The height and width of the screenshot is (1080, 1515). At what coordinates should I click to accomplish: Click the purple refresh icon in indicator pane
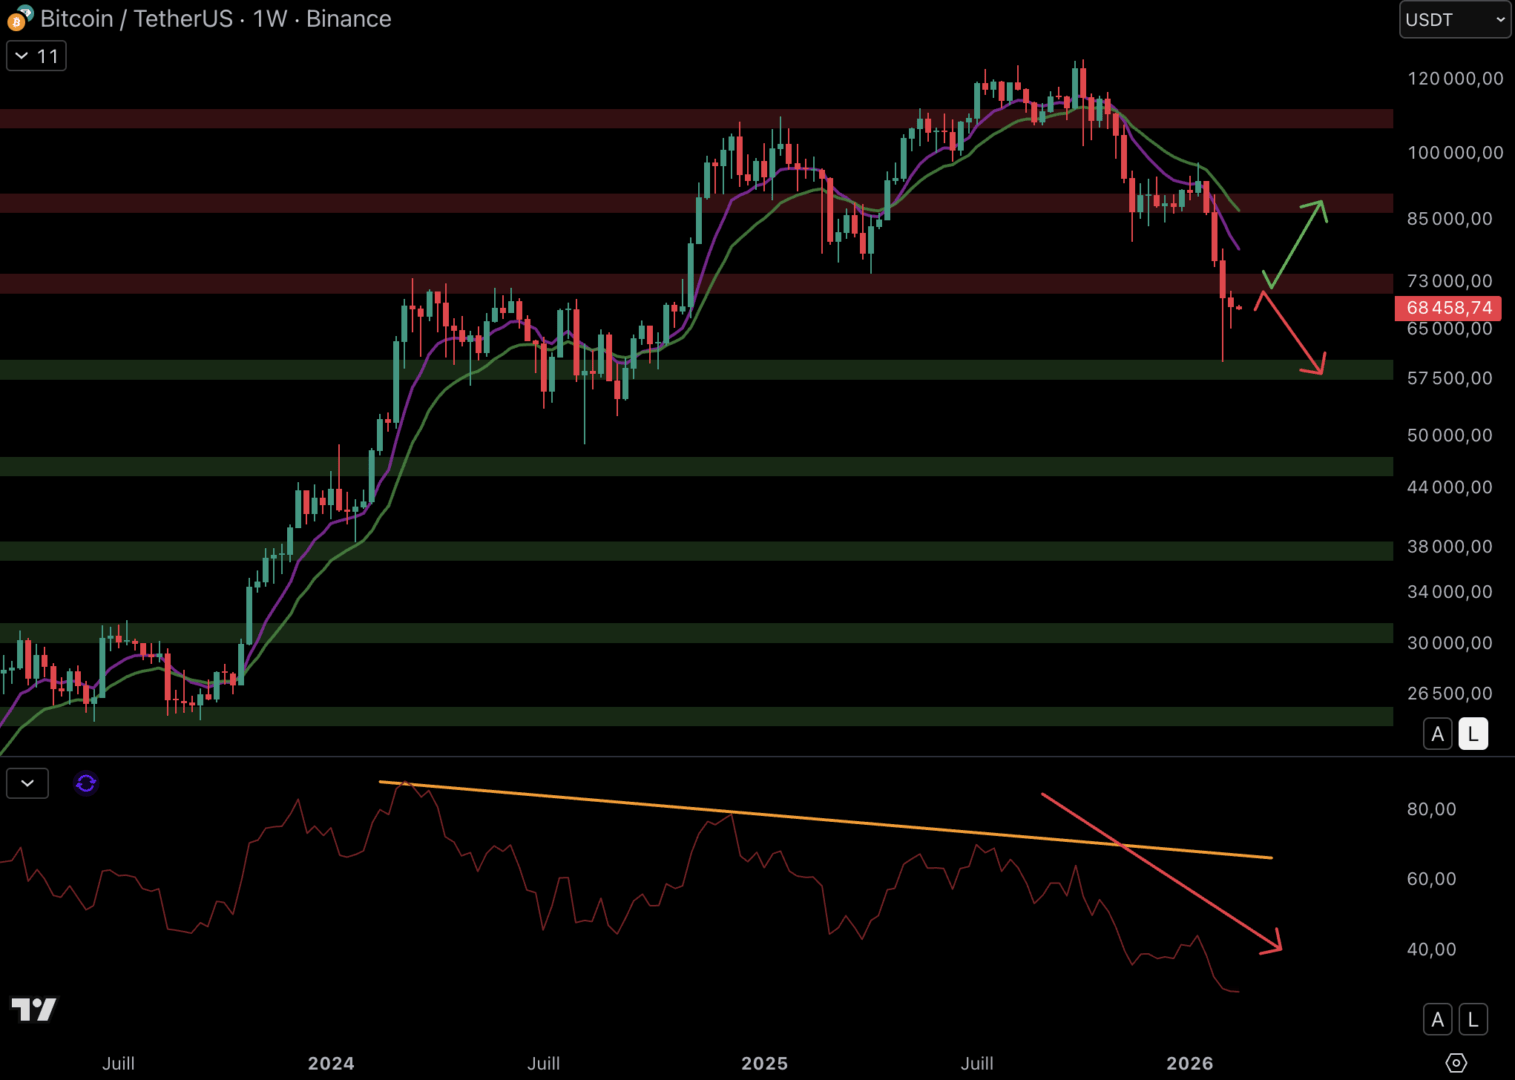point(86,783)
